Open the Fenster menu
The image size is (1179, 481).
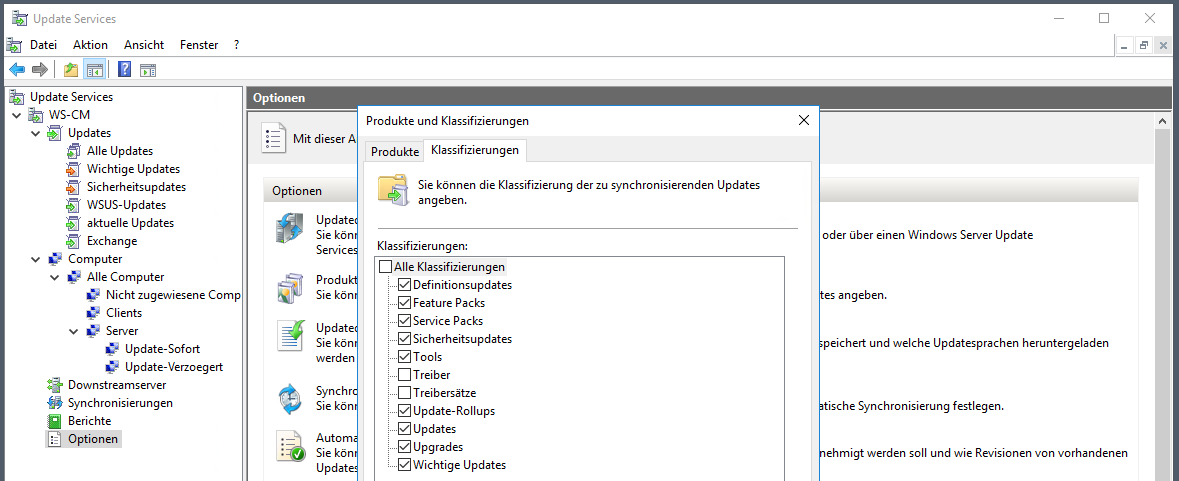pyautogui.click(x=199, y=45)
